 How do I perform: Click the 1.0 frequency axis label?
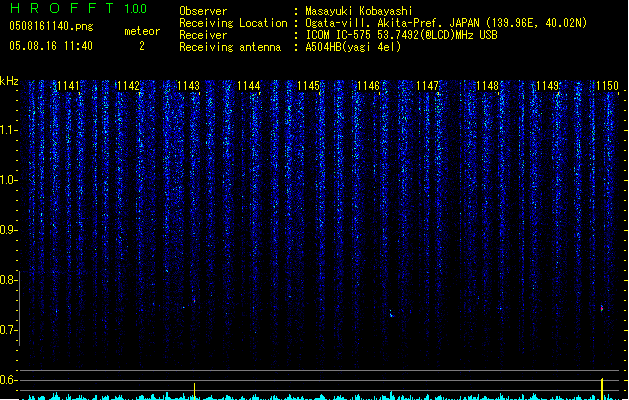[8, 180]
